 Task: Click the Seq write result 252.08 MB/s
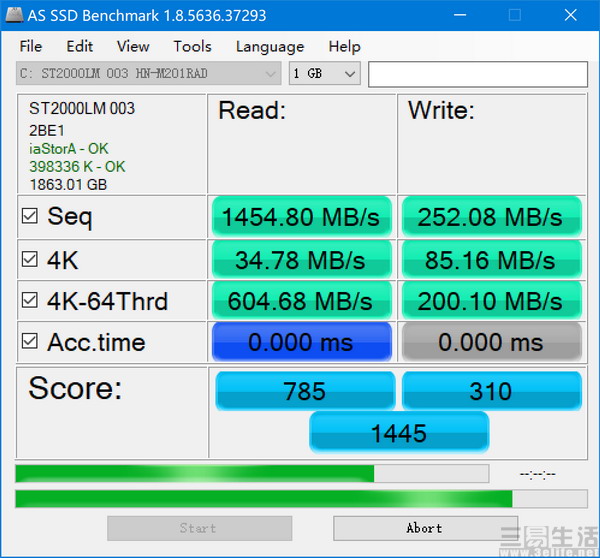492,217
